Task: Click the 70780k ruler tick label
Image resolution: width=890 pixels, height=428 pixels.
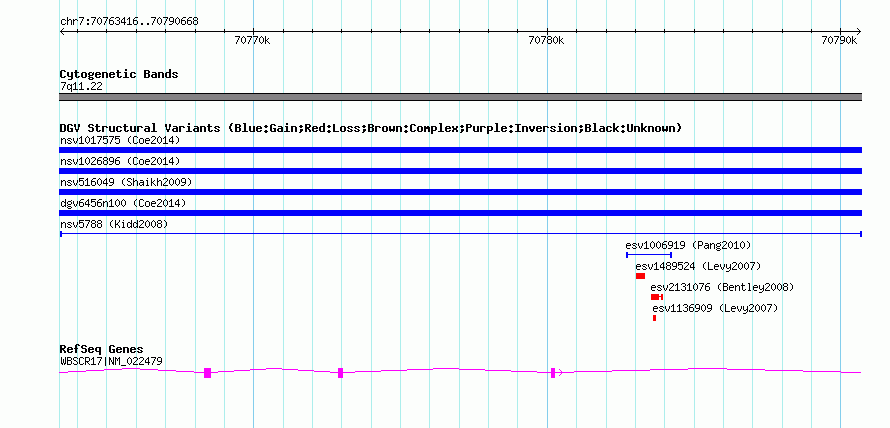Action: [546, 40]
